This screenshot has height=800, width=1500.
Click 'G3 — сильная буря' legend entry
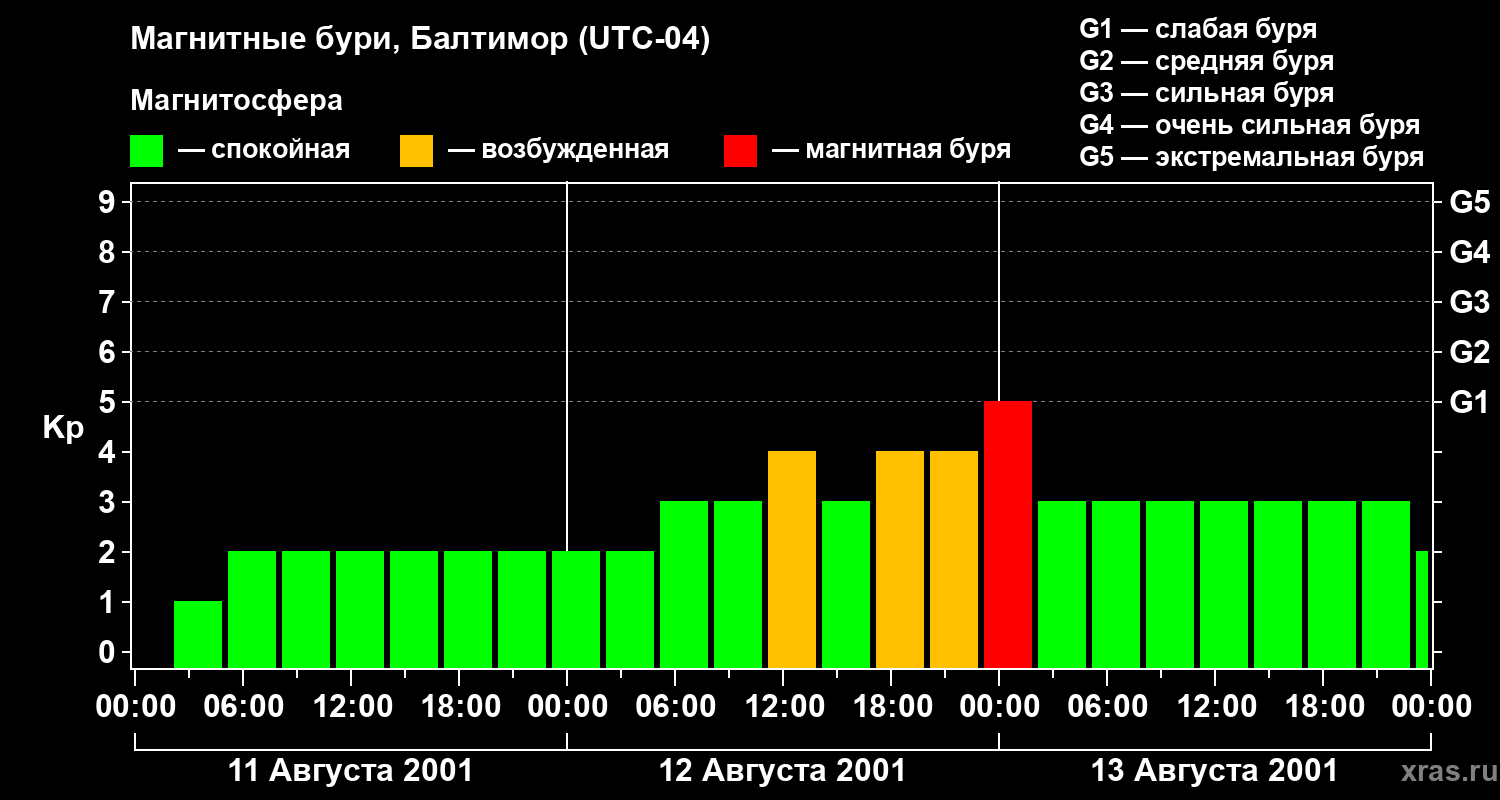point(1206,94)
